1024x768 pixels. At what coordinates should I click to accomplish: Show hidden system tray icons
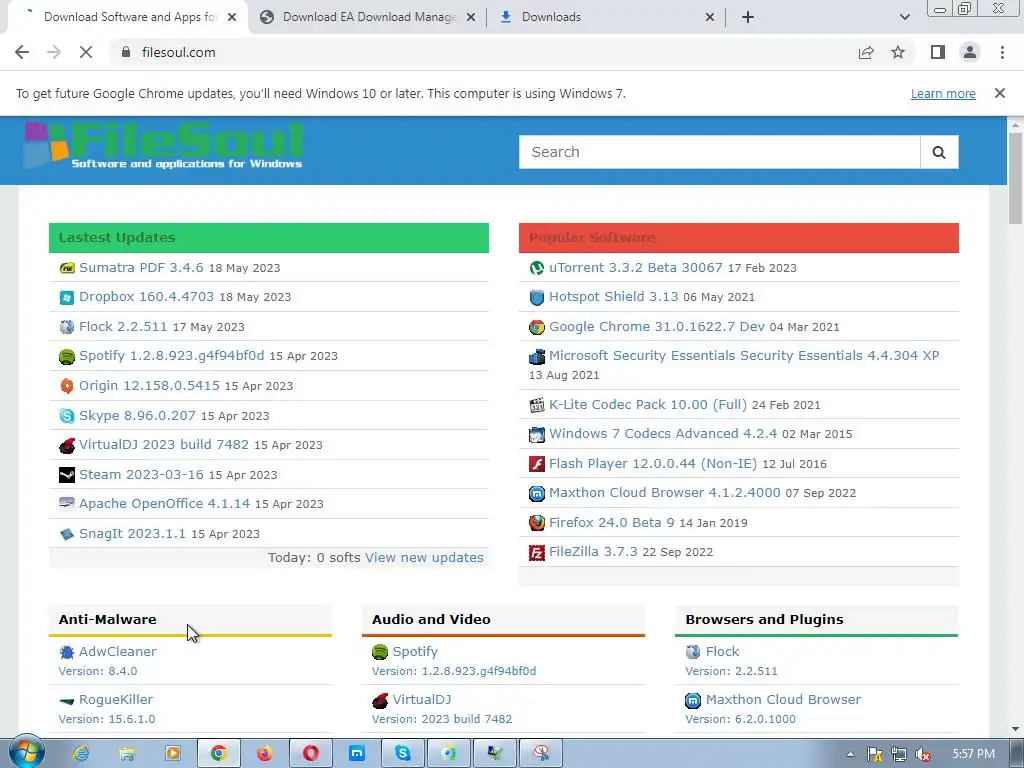(850, 754)
